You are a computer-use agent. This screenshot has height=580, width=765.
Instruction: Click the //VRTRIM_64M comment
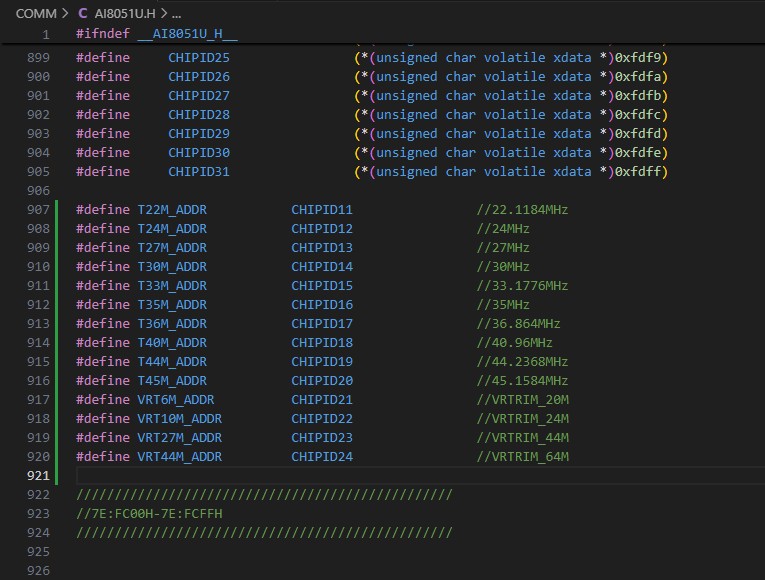coord(521,457)
